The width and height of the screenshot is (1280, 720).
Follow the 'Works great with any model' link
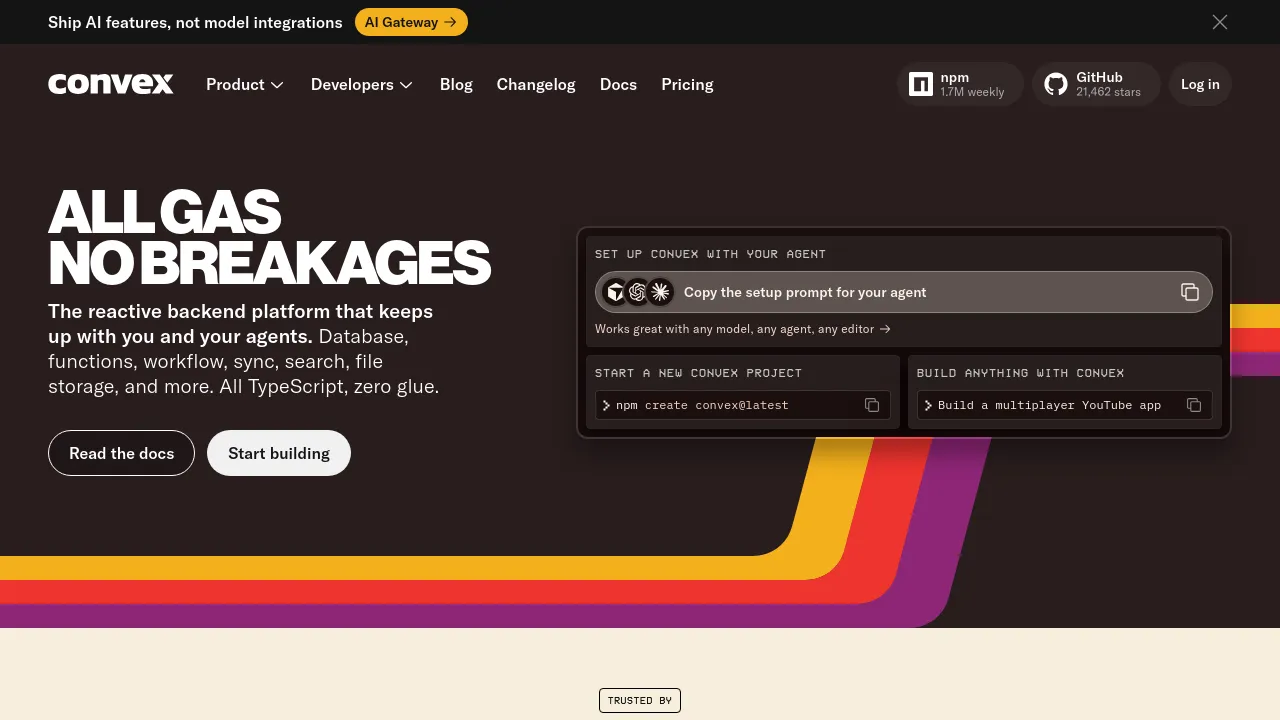[743, 329]
